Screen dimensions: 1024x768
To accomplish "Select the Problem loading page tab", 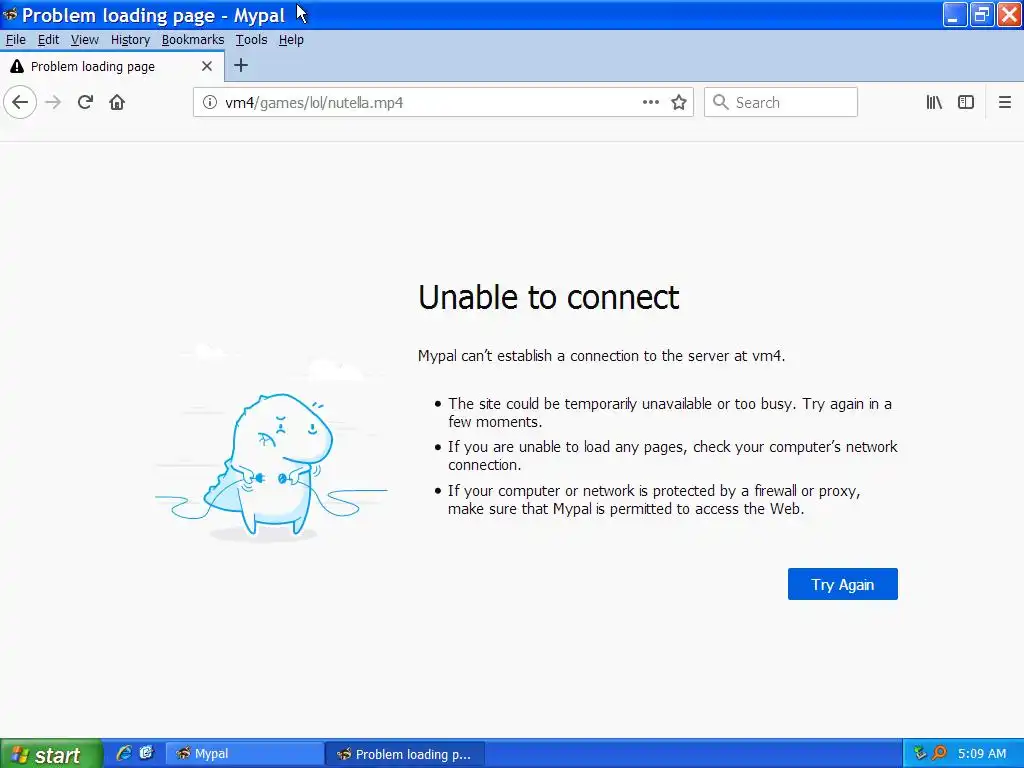I will click(112, 66).
